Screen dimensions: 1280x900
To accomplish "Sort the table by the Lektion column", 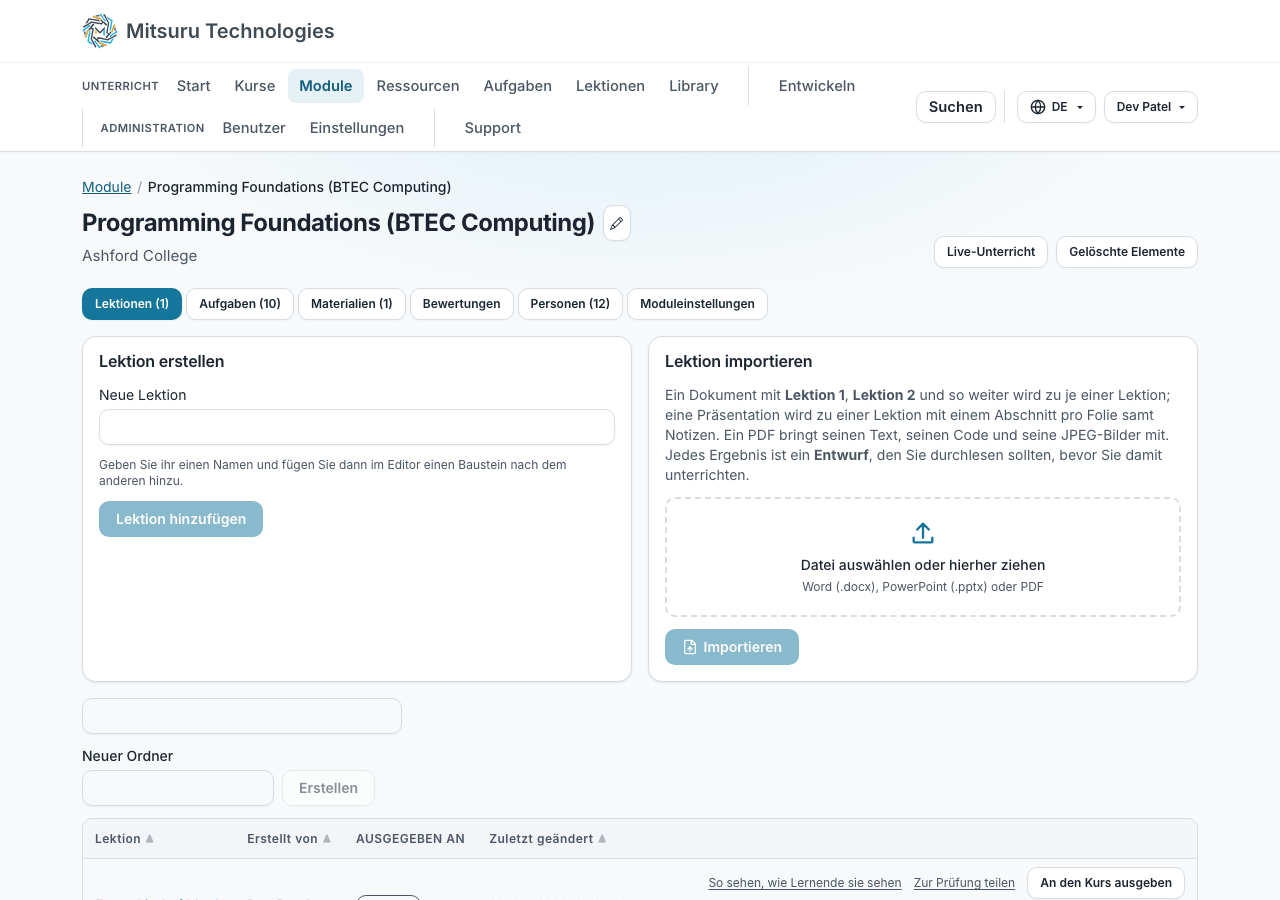I will click(124, 839).
